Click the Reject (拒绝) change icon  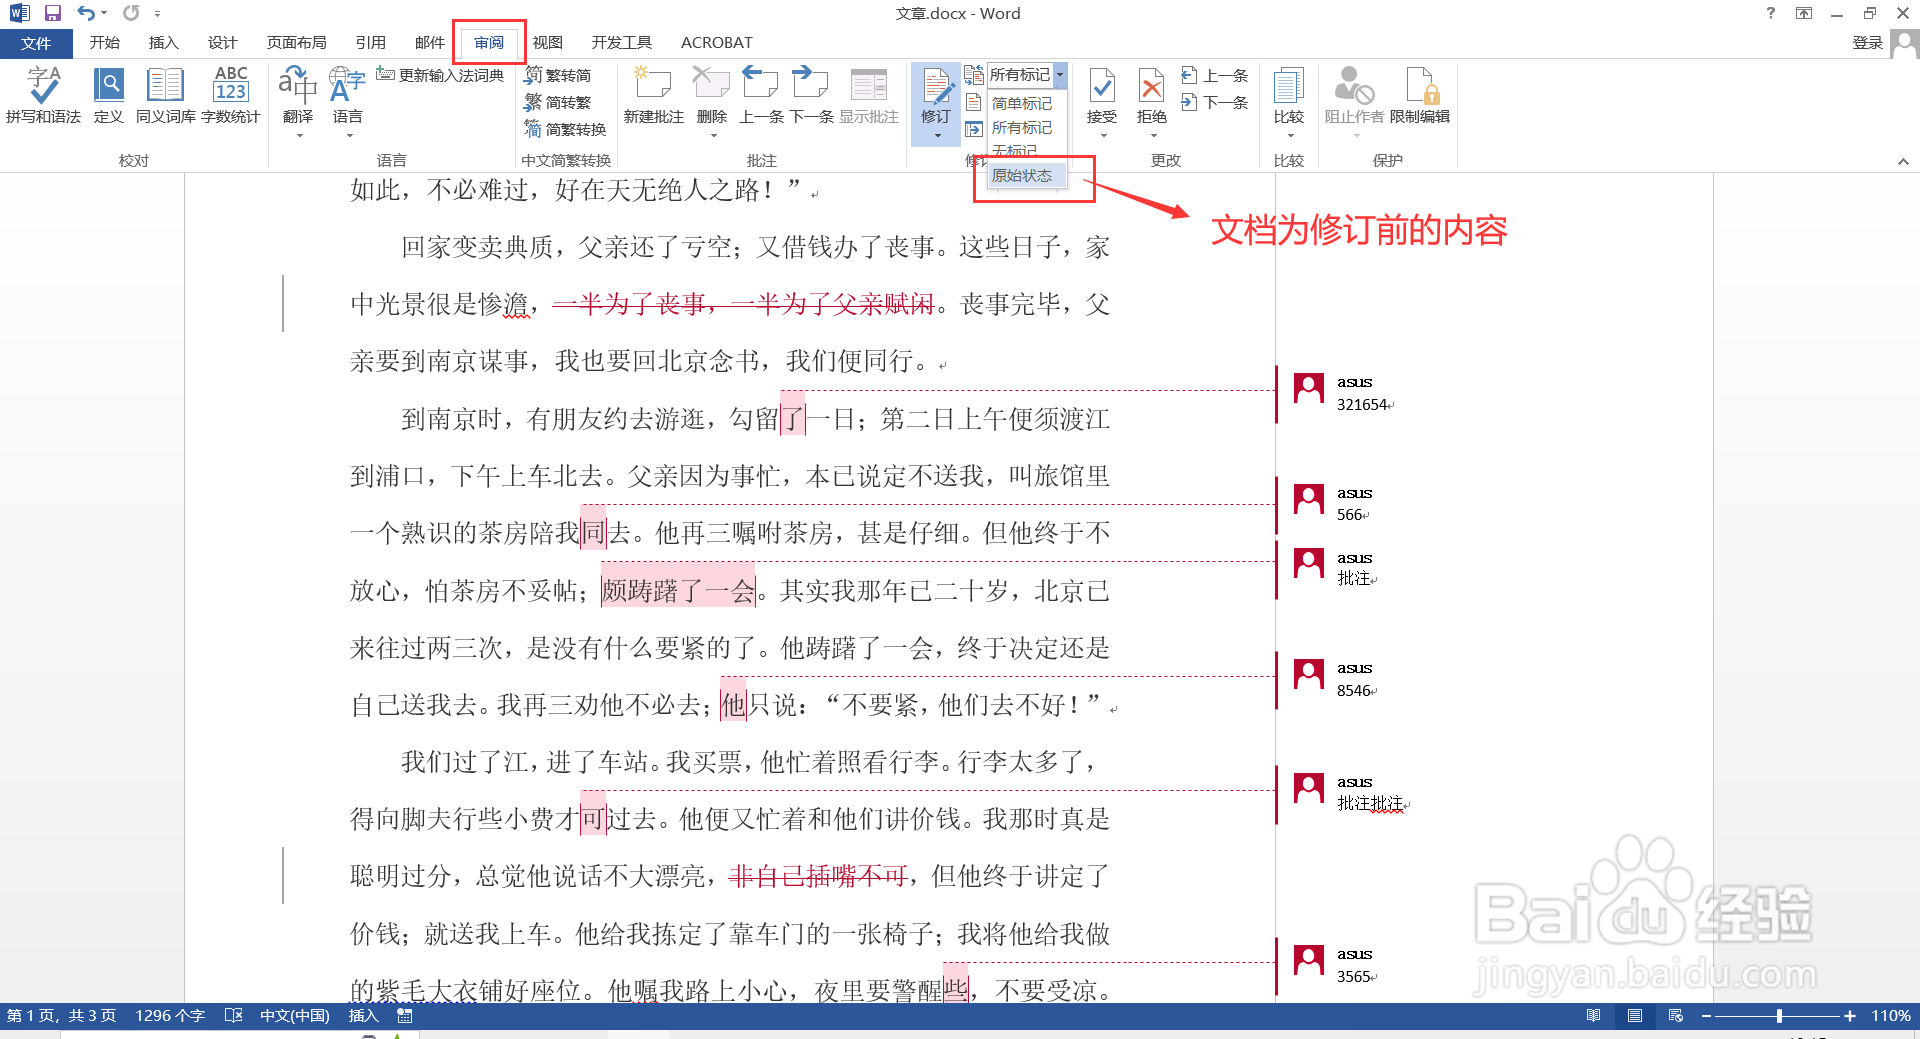click(1152, 88)
